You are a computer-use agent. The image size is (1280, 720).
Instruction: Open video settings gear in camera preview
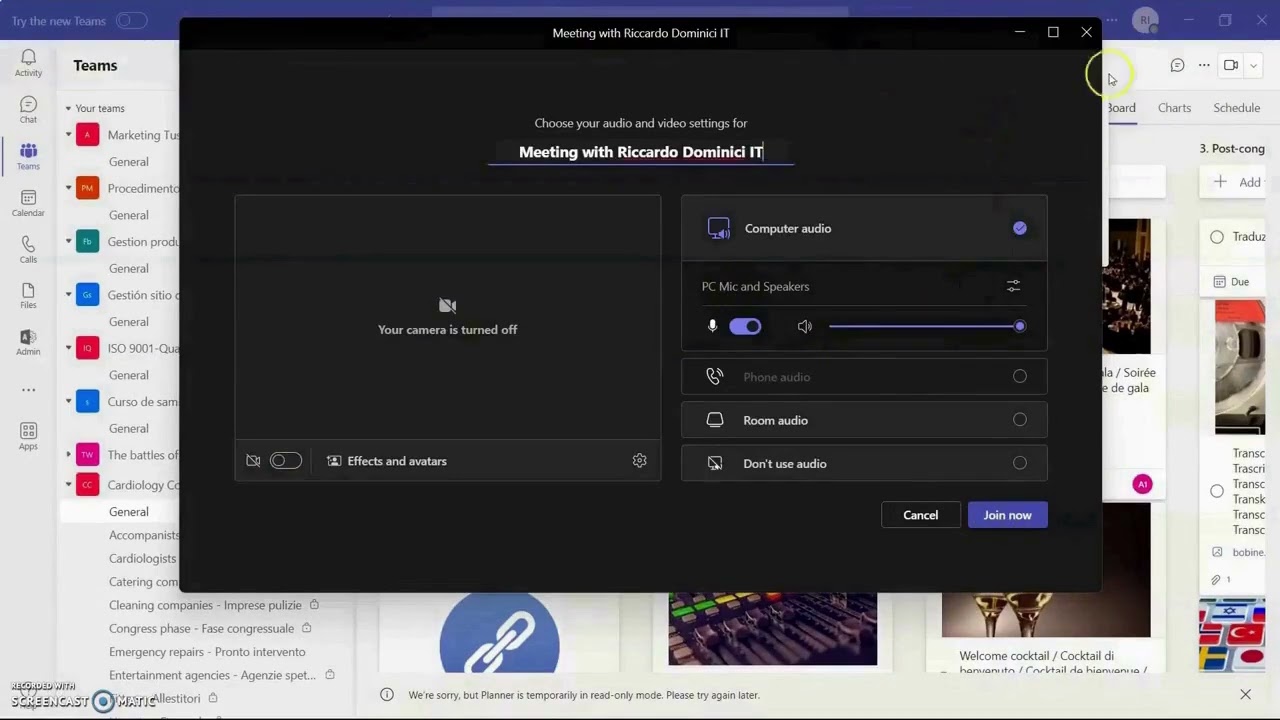(639, 461)
